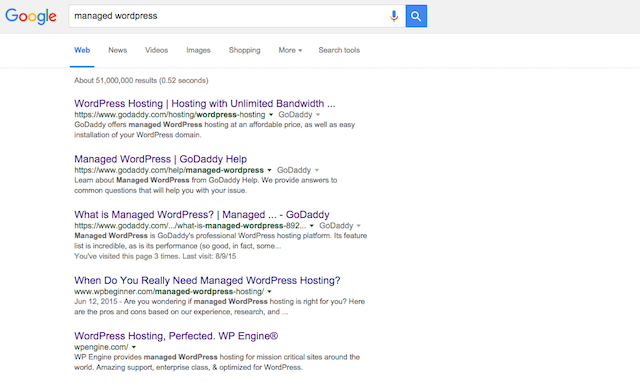This screenshot has width=640, height=383.
Task: Expand arrow beside wpbeginner.com URL
Action: [269, 292]
